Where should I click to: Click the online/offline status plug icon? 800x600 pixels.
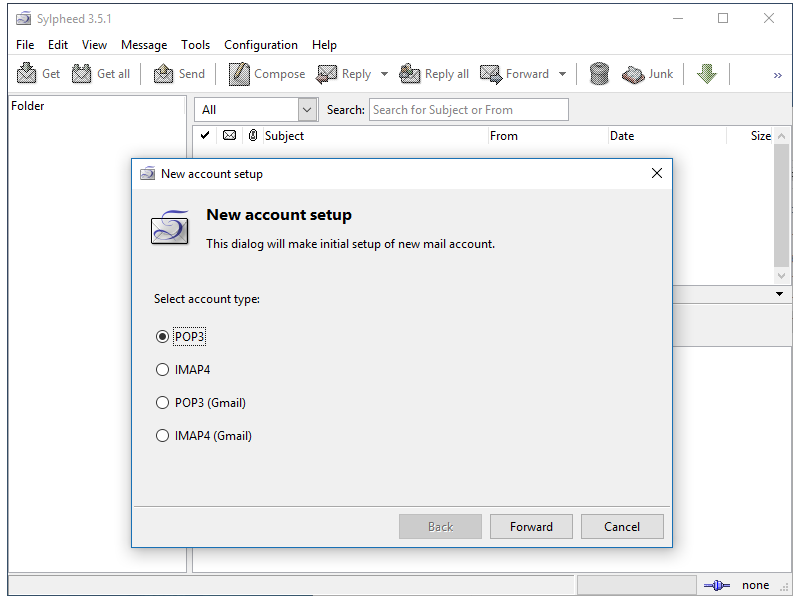click(717, 585)
